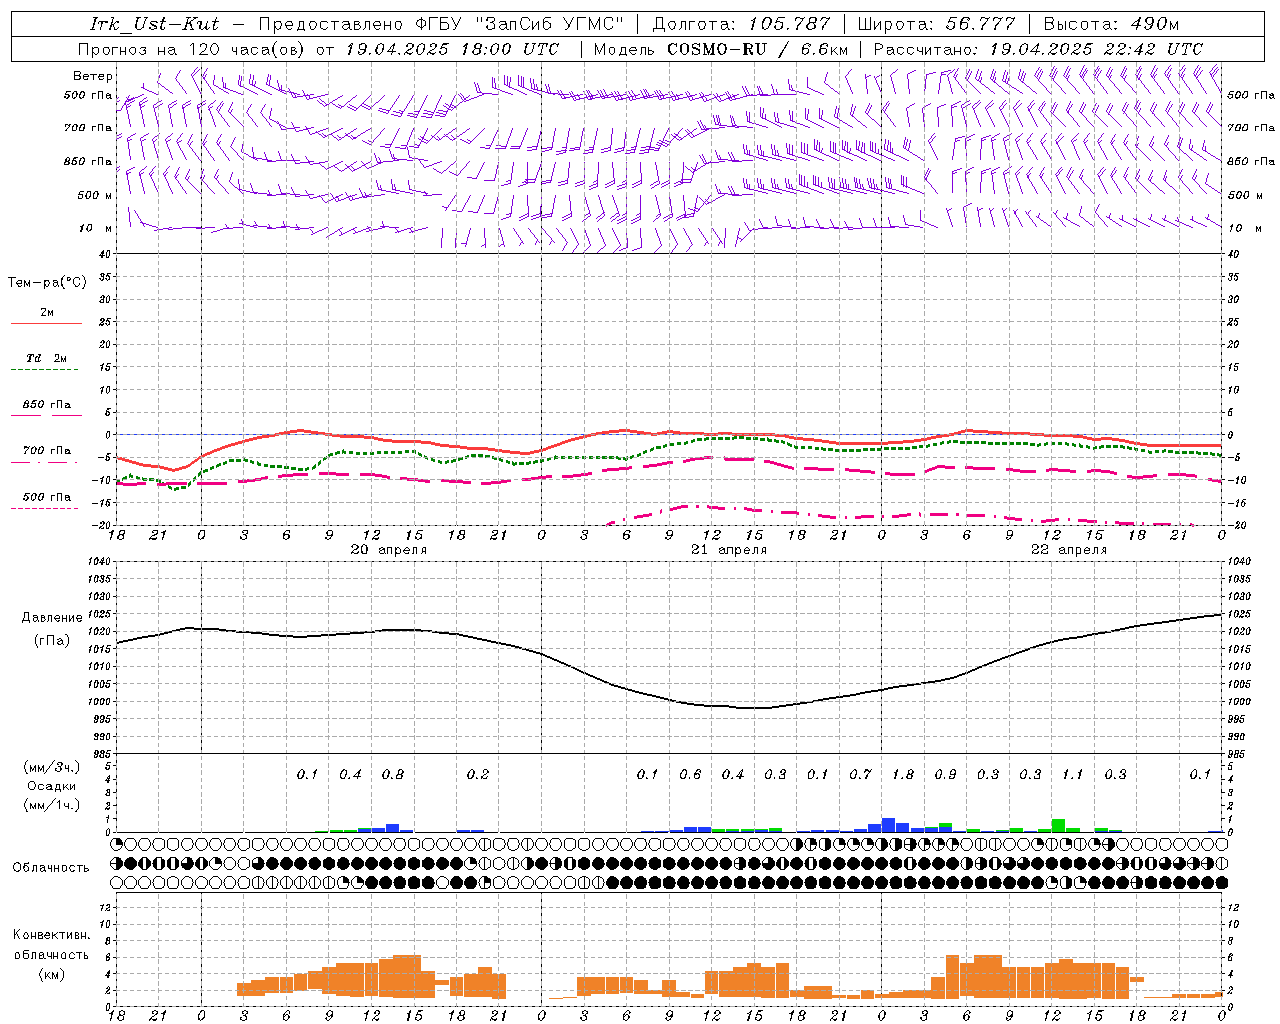Click the Давление pressure label

(x=52, y=617)
